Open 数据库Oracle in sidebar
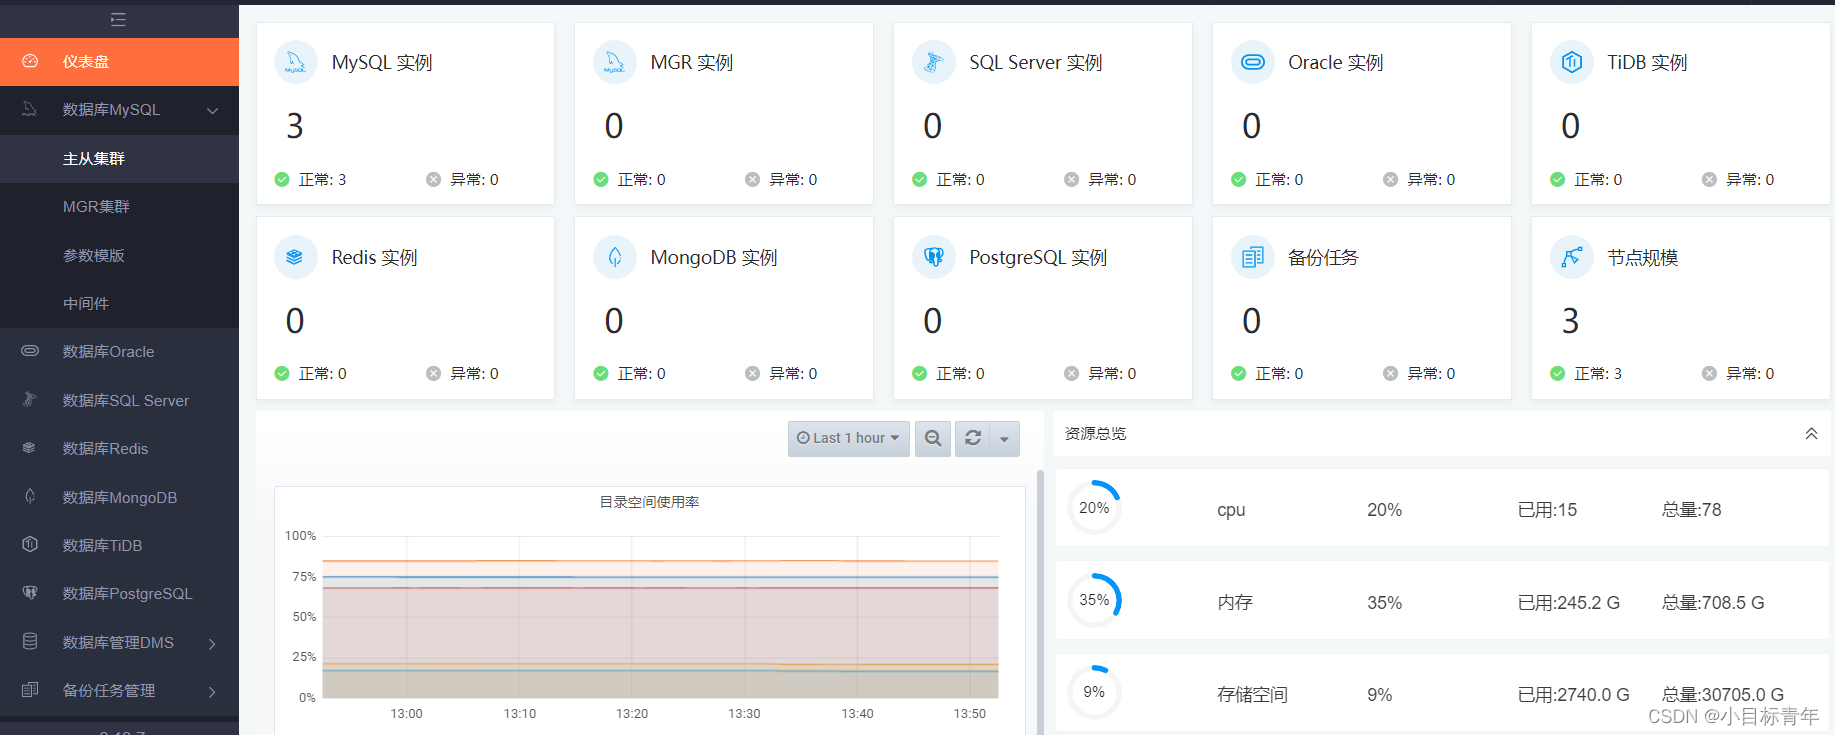The height and width of the screenshot is (735, 1835). point(119,352)
